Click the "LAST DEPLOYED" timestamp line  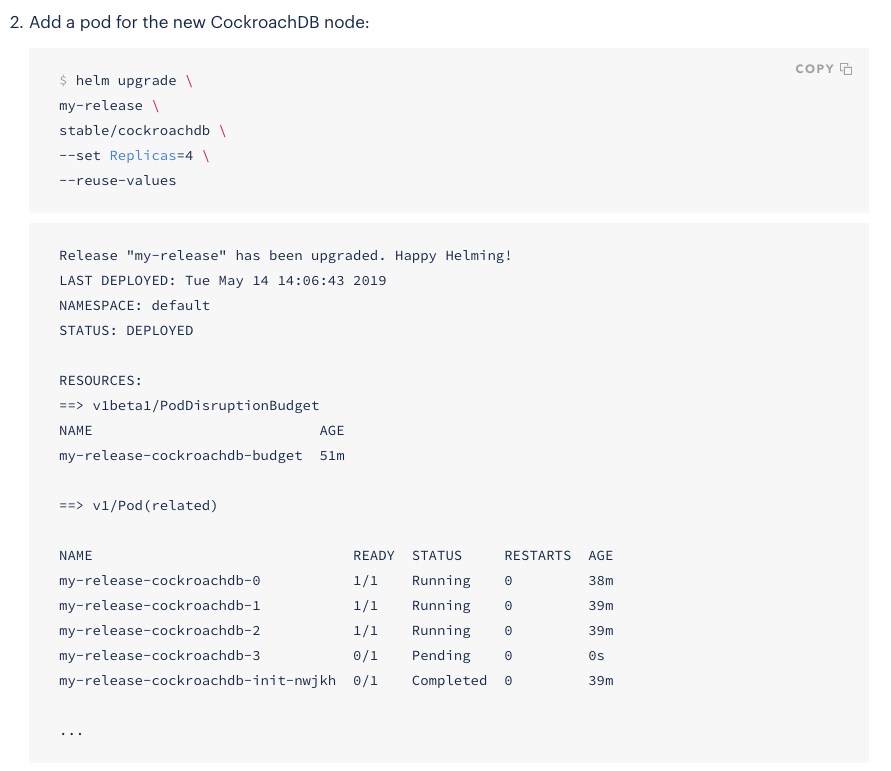click(222, 281)
